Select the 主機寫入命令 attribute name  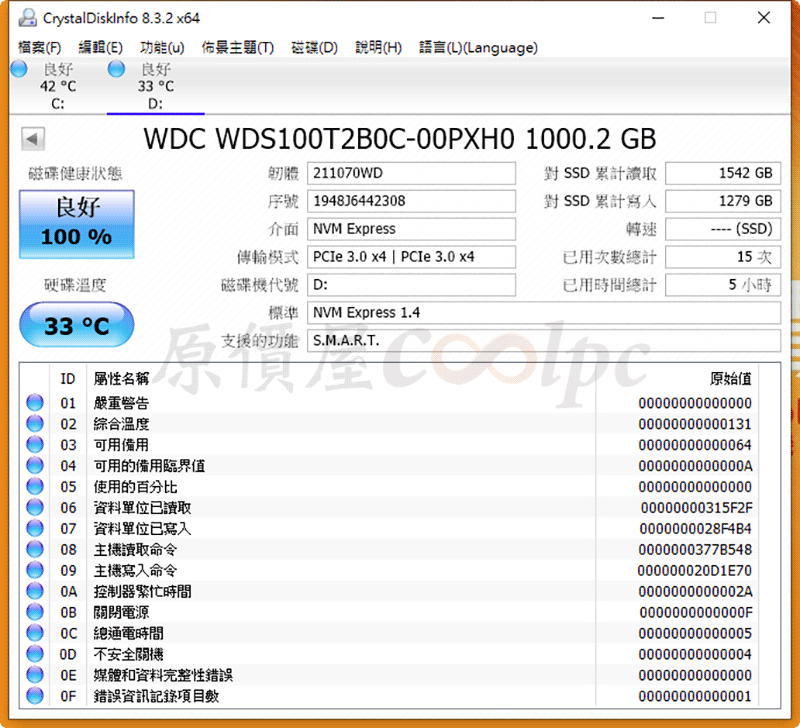point(135,570)
